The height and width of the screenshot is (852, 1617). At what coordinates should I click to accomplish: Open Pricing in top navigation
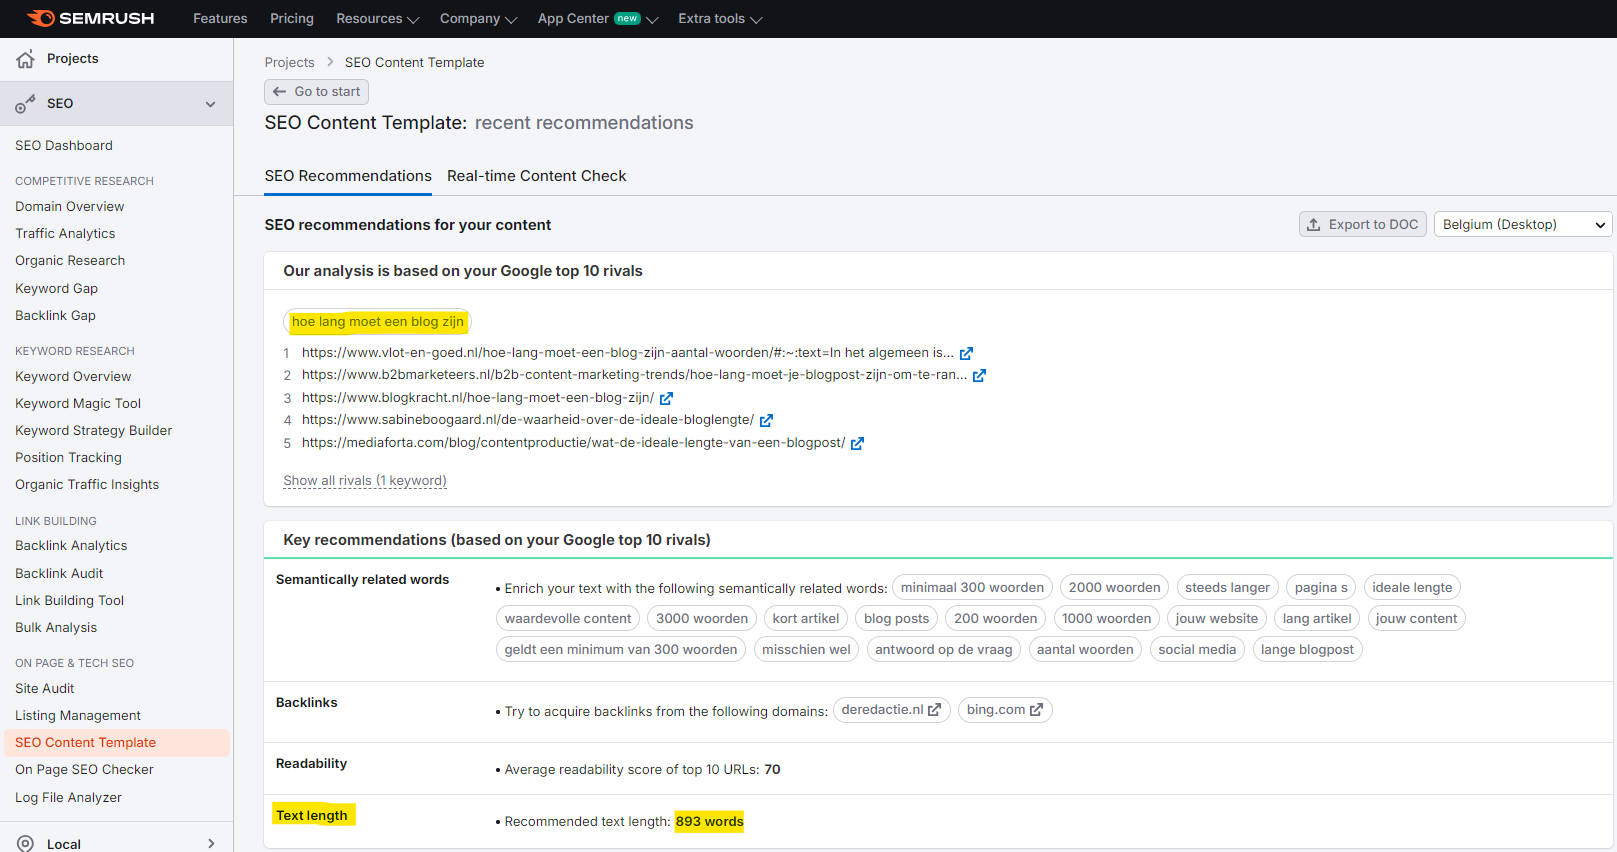(292, 19)
